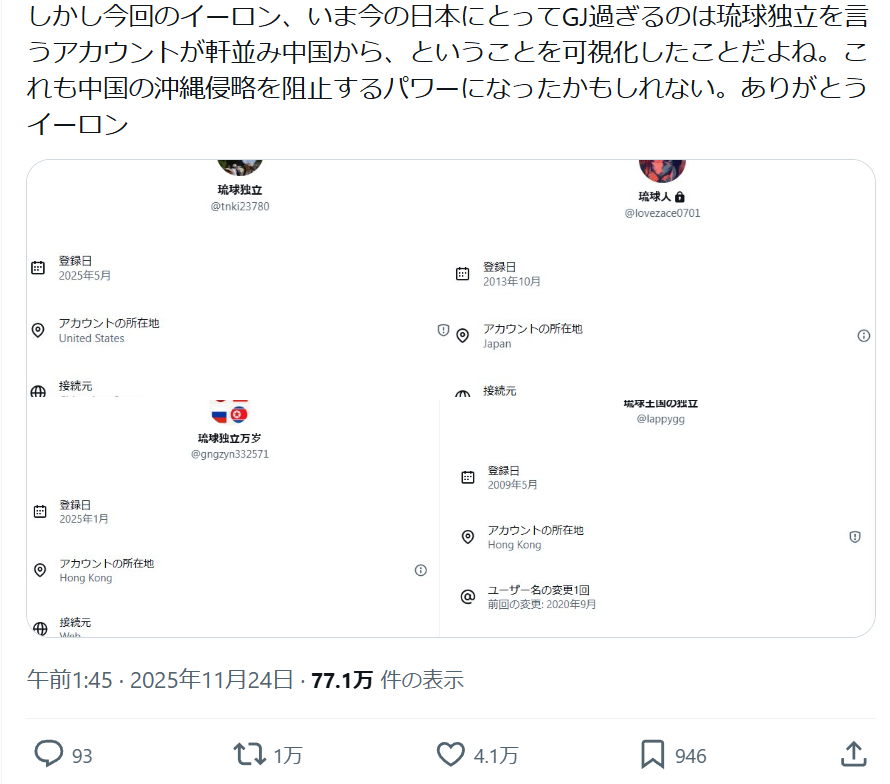890x784 pixels.
Task: Click shield icon in @lappygg Hong Kong row
Action: point(855,537)
